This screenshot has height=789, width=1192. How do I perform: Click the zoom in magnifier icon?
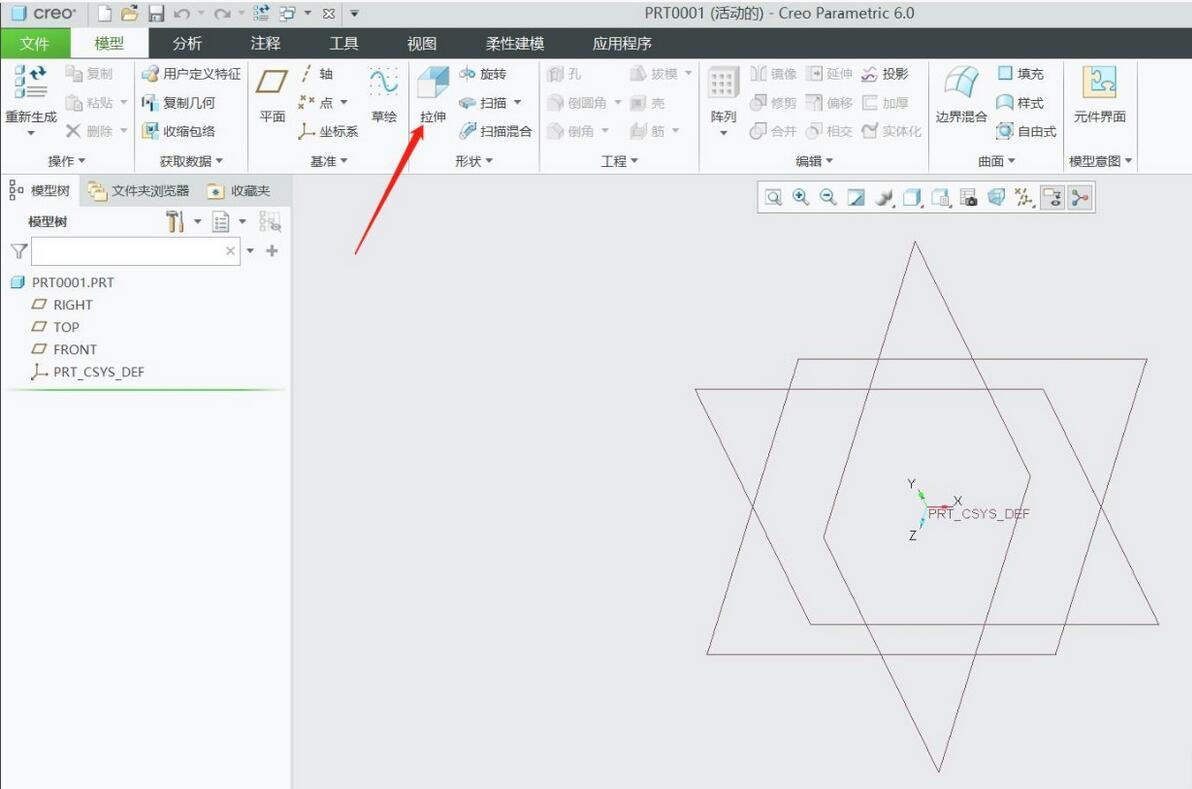800,198
